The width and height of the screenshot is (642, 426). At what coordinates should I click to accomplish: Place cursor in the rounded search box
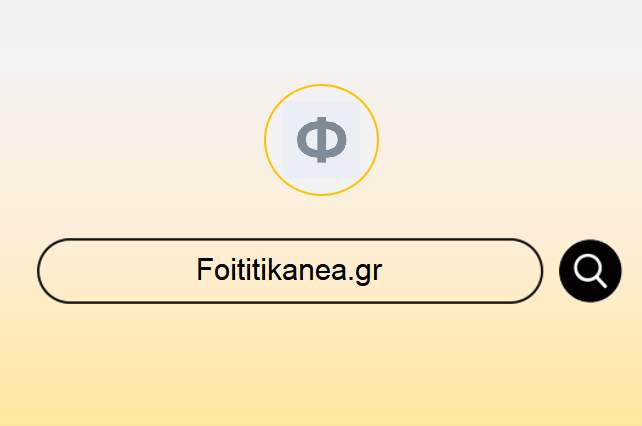[290, 271]
